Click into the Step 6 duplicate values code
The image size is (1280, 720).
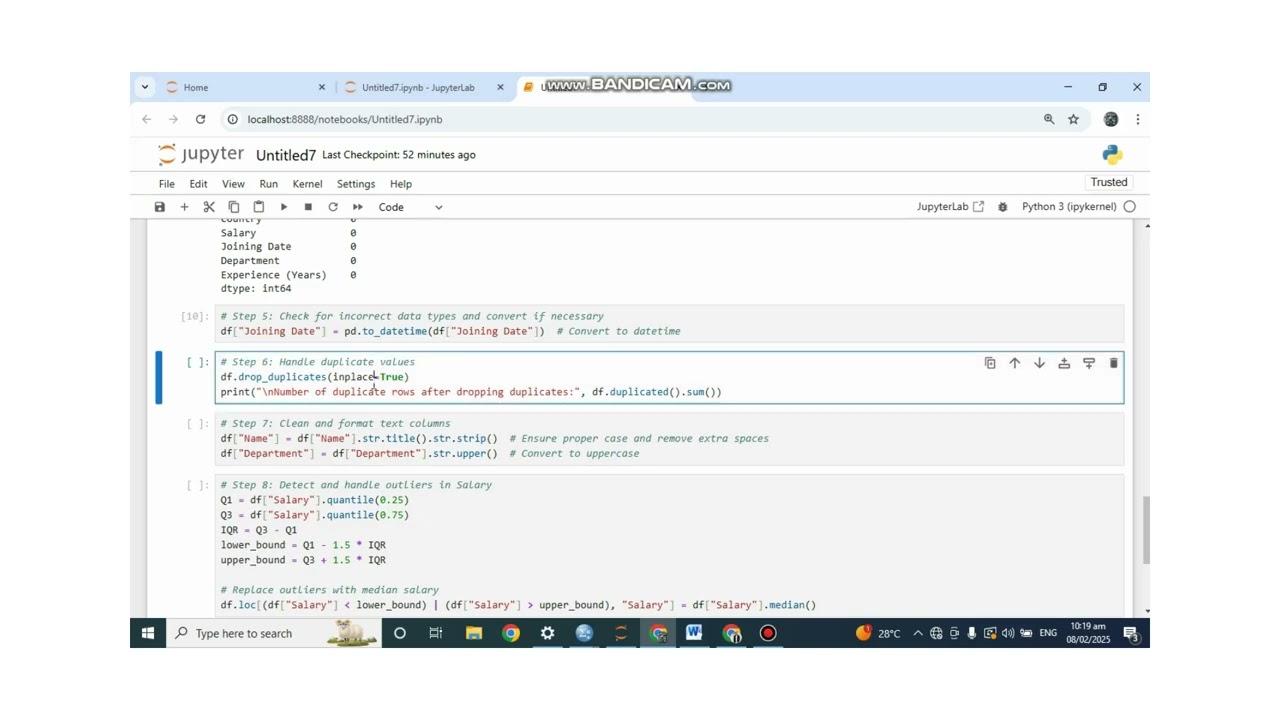click(x=669, y=377)
